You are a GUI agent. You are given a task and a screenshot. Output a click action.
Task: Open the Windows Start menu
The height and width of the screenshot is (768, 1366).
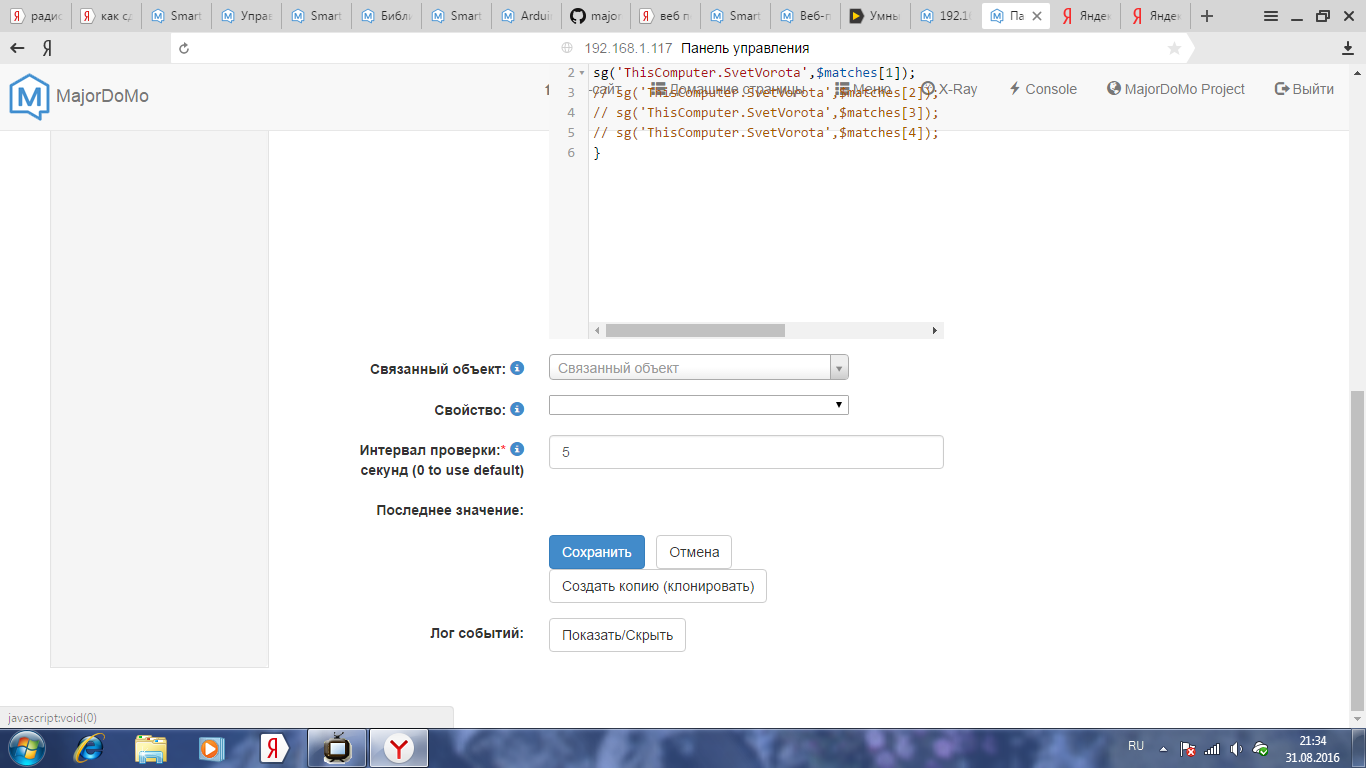[26, 748]
